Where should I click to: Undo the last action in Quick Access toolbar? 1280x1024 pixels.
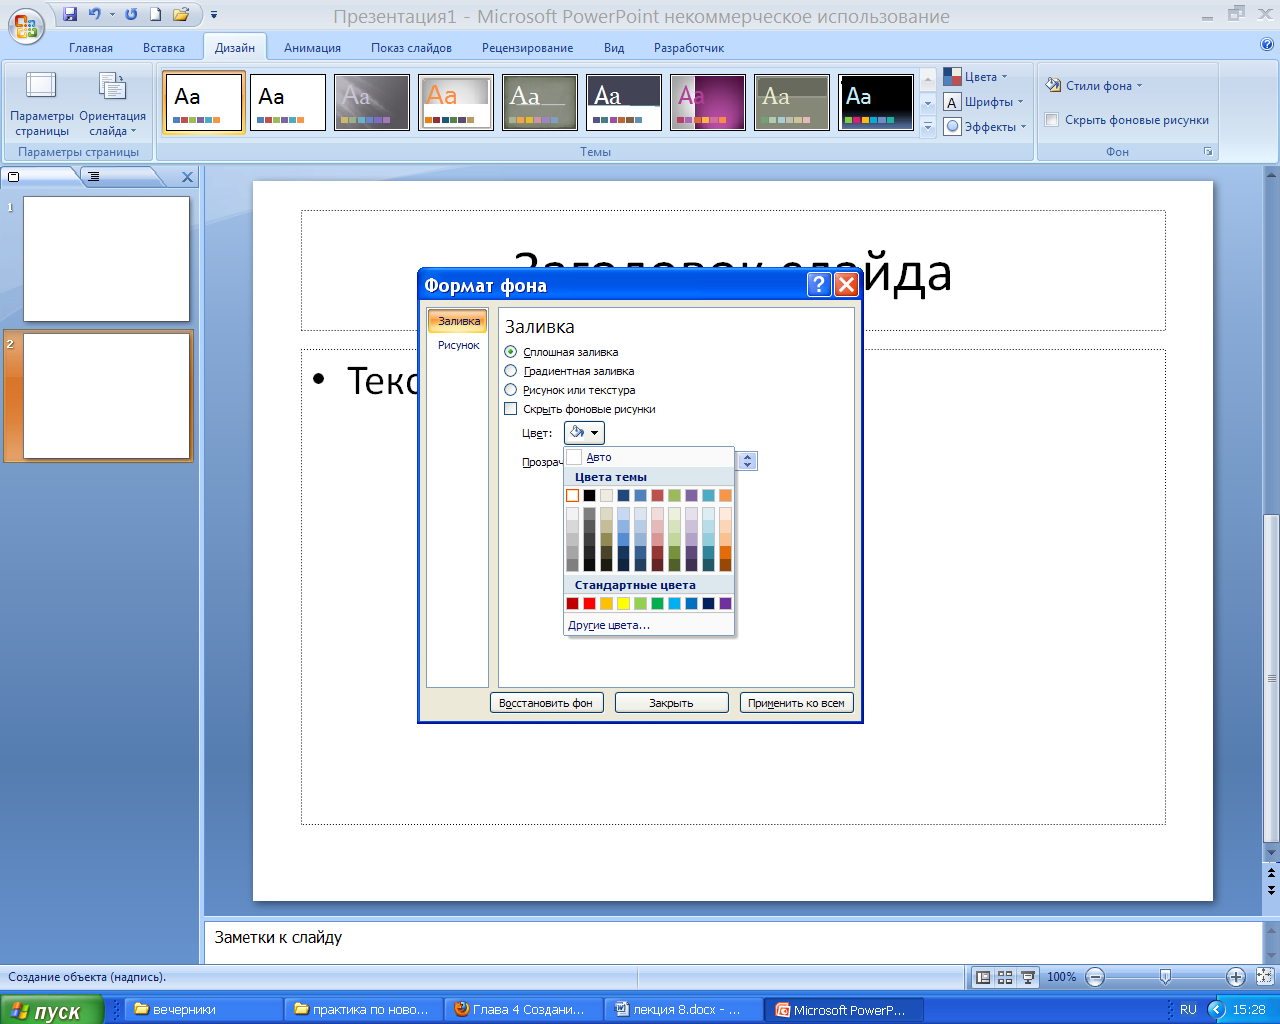coord(95,14)
